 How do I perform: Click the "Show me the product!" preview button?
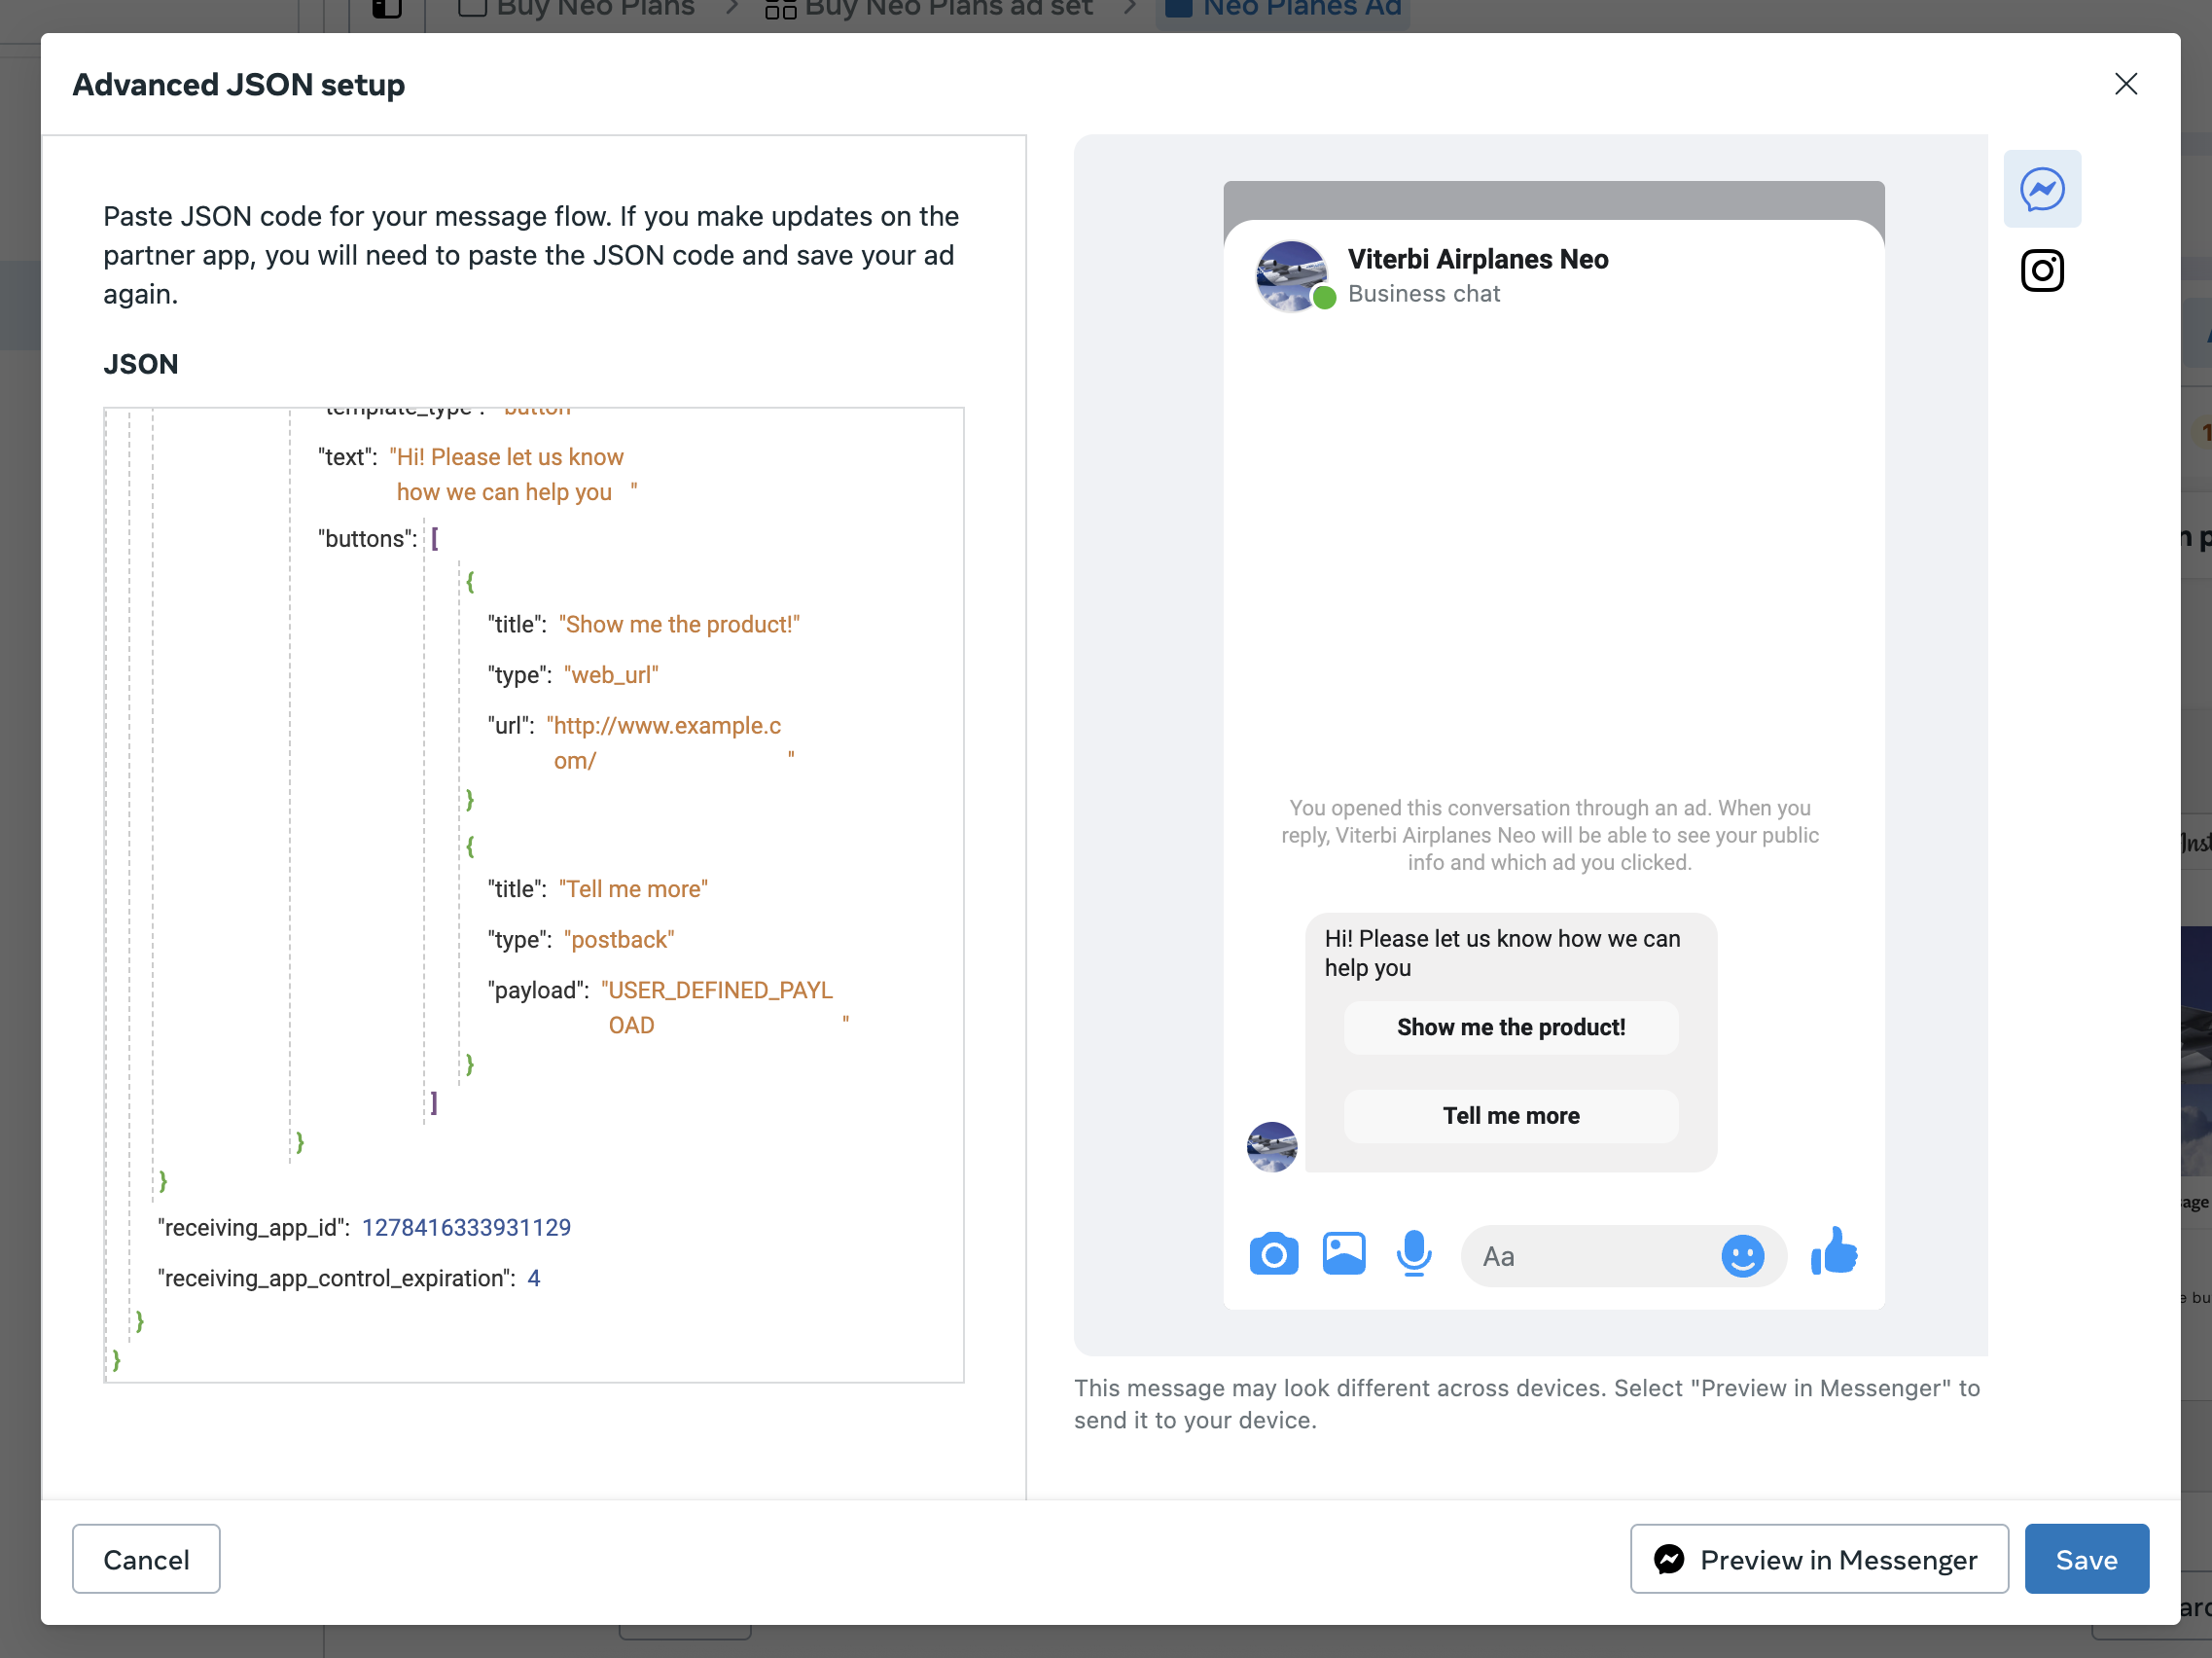(x=1510, y=1027)
